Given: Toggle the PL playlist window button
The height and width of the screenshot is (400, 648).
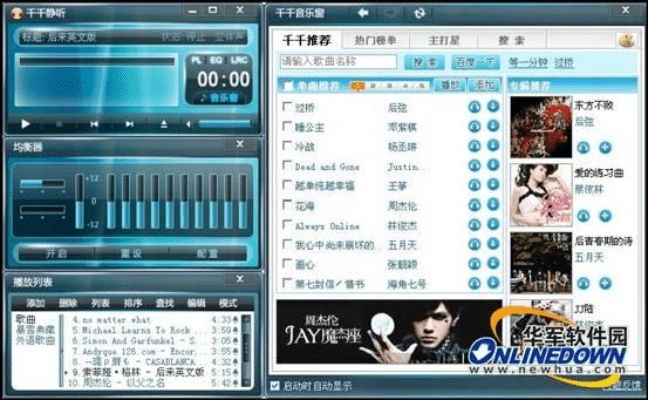Looking at the screenshot, I should point(197,61).
